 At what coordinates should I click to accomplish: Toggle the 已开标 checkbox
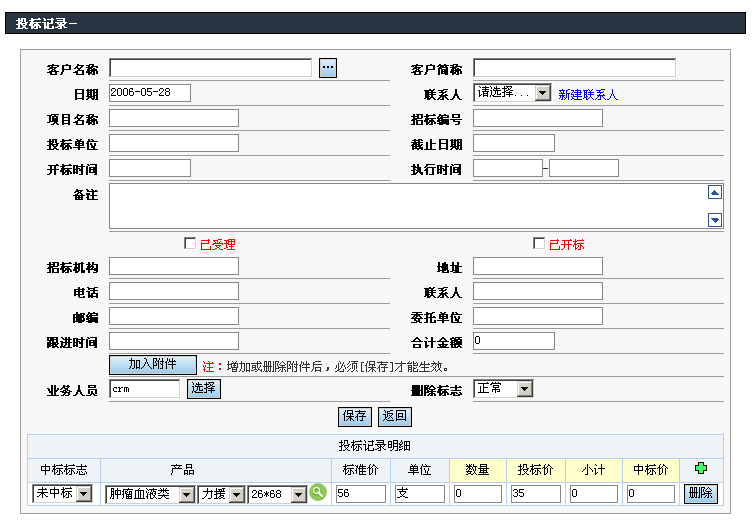pyautogui.click(x=540, y=243)
